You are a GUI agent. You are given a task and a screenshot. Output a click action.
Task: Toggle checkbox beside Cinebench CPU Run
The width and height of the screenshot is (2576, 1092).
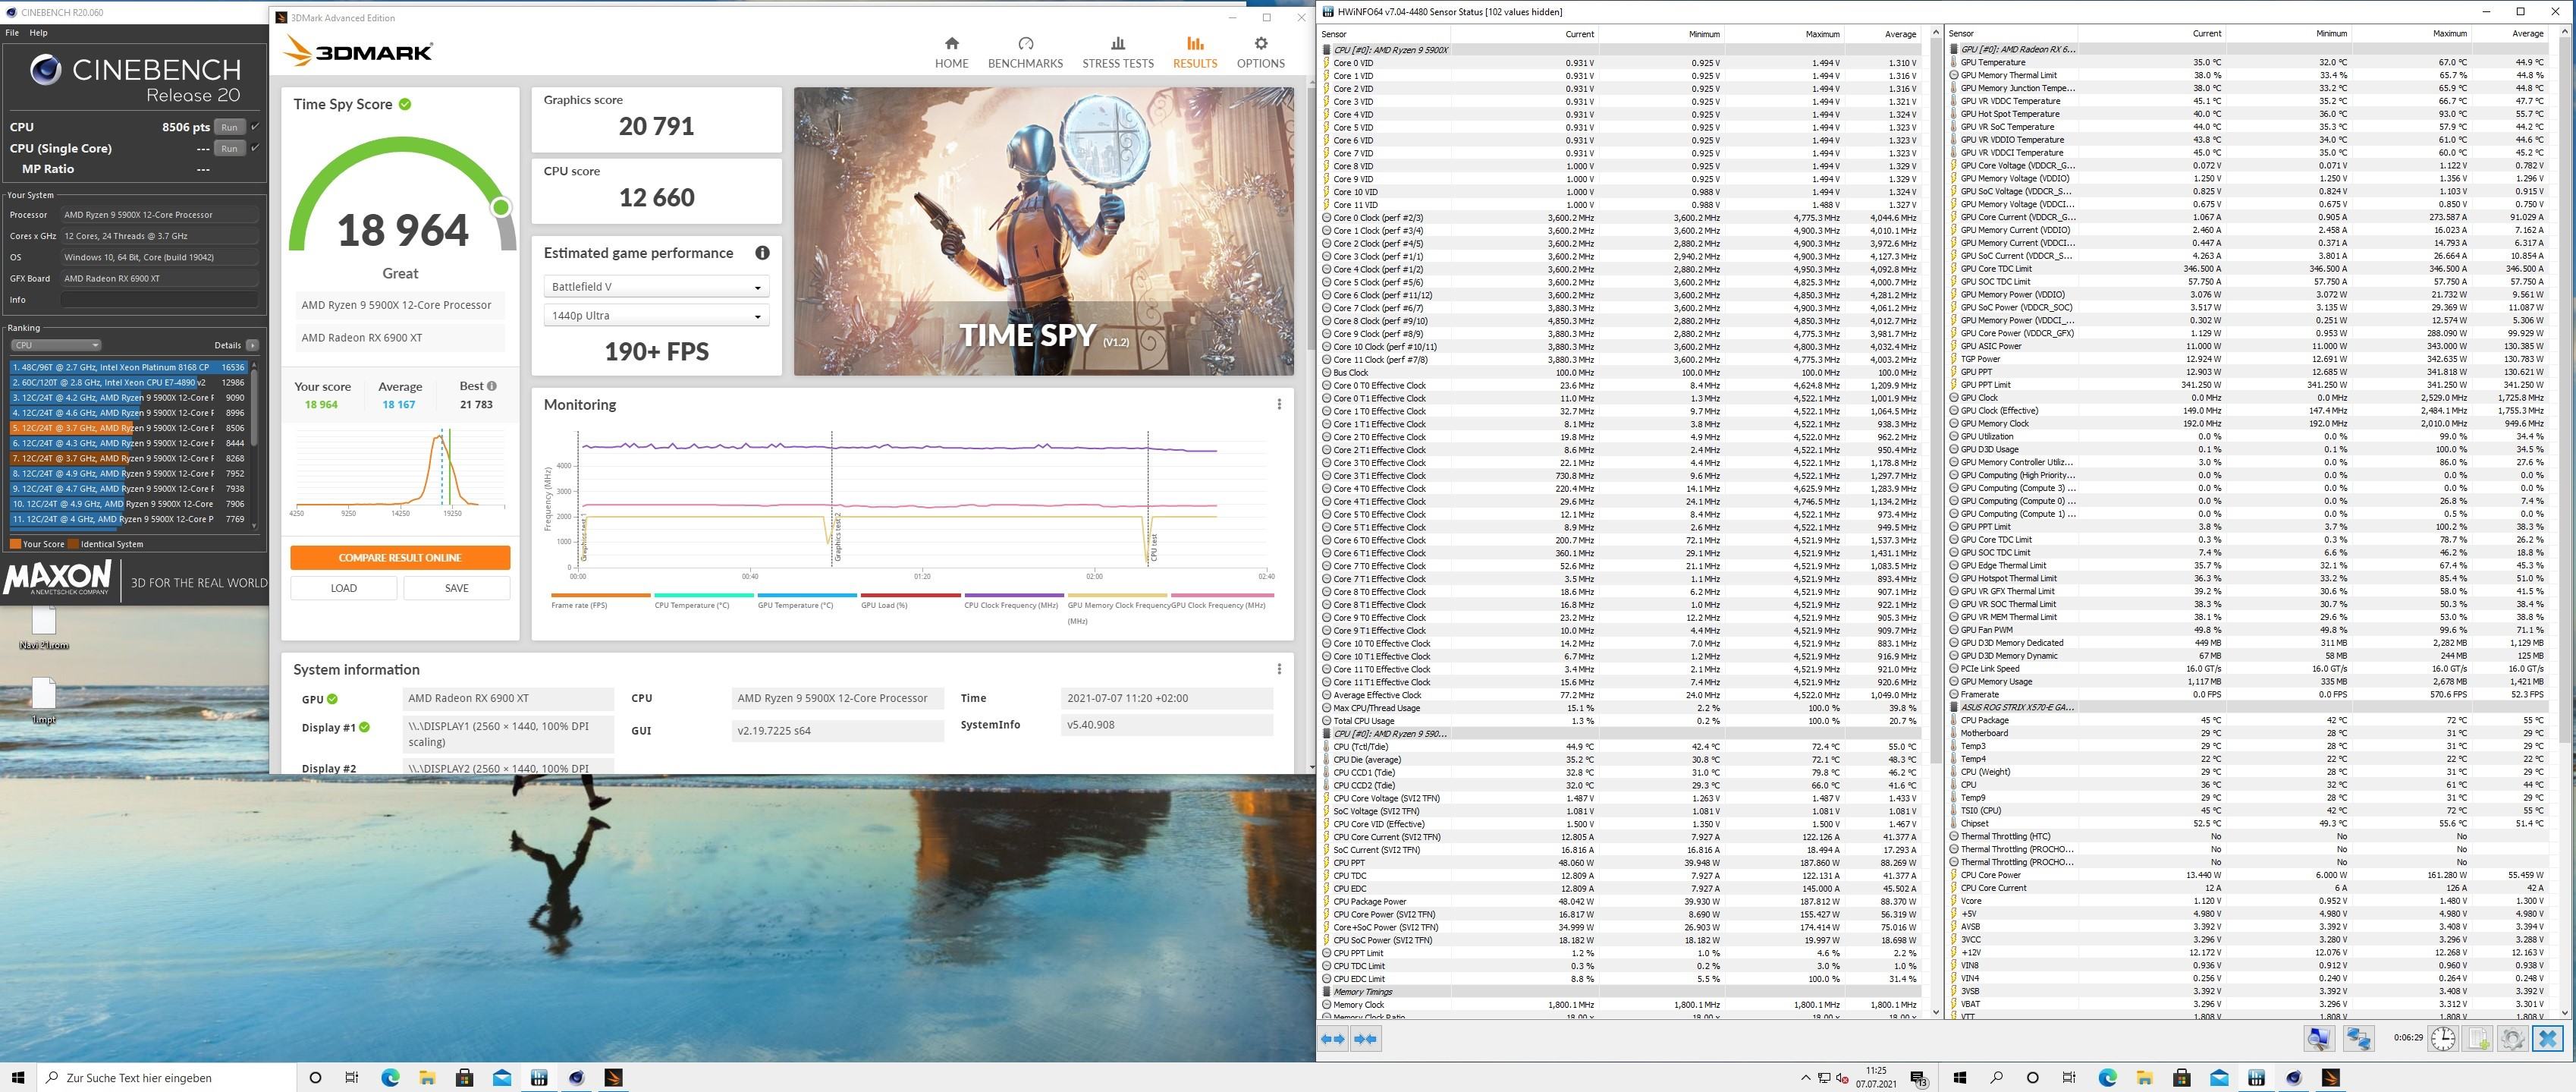(255, 127)
